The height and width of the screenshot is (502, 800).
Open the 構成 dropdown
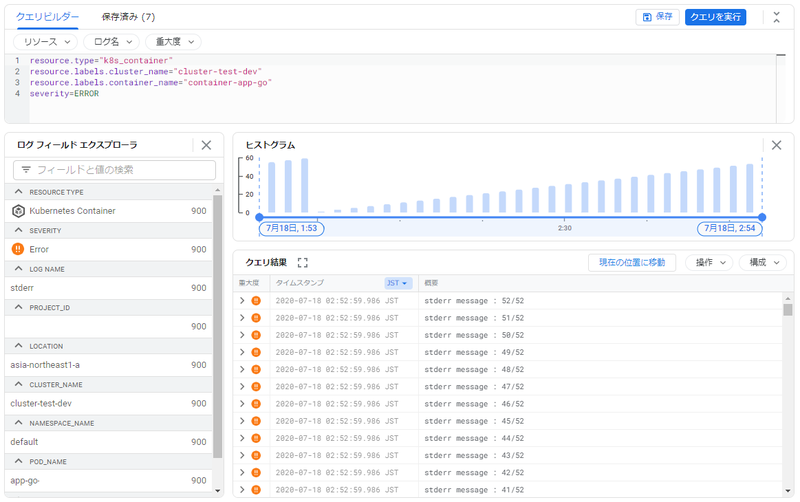[x=763, y=263]
